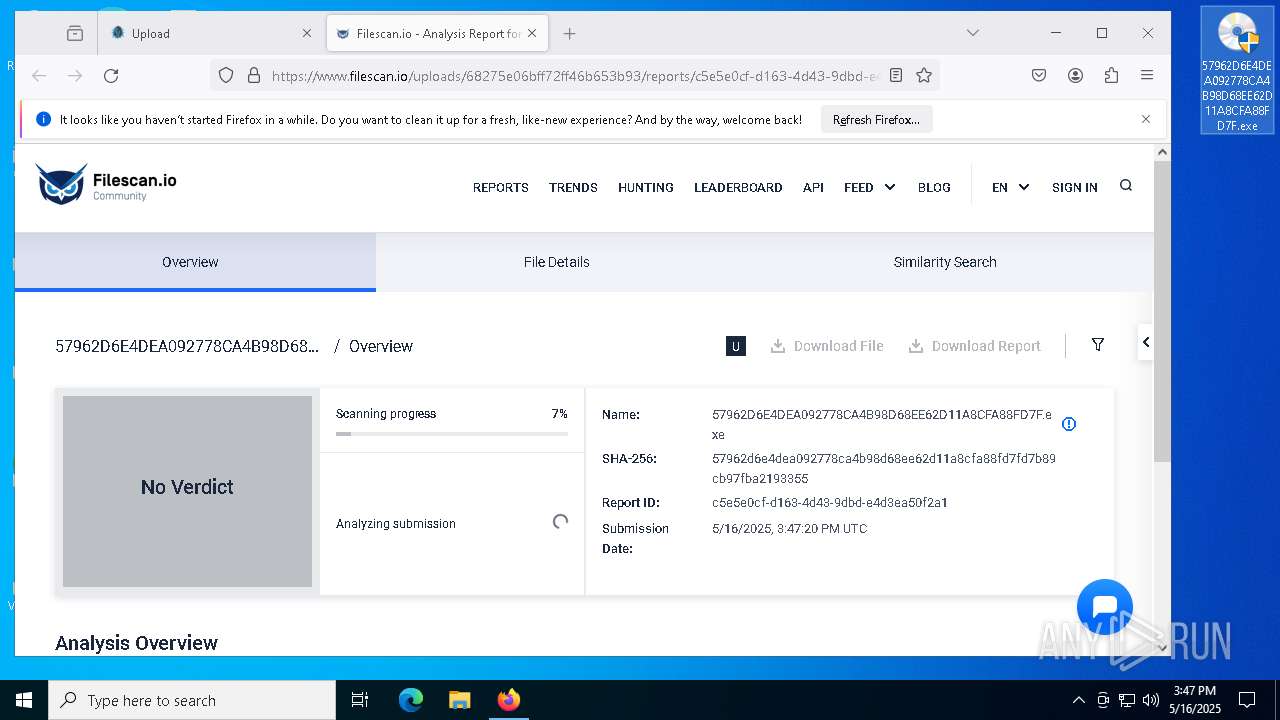Click the info icon beside file name
The image size is (1280, 720).
(1069, 424)
